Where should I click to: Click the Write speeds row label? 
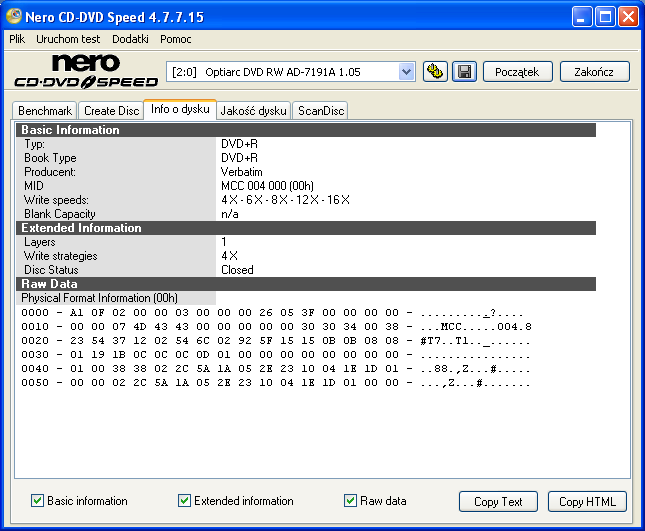56,200
